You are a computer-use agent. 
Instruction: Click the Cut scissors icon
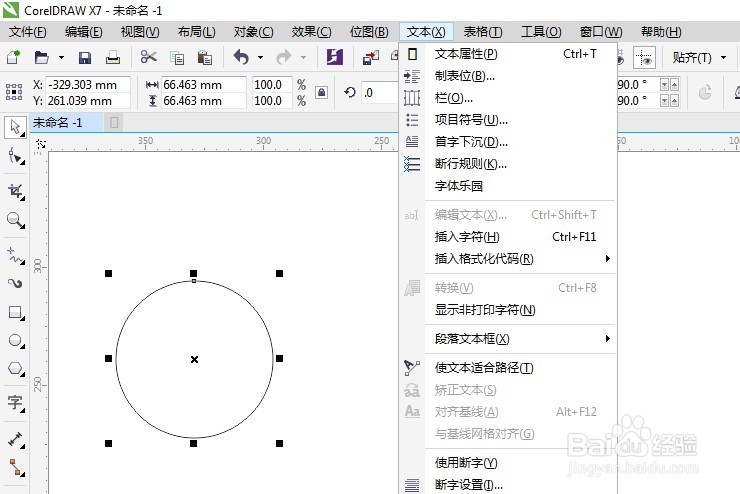pyautogui.click(x=149, y=58)
